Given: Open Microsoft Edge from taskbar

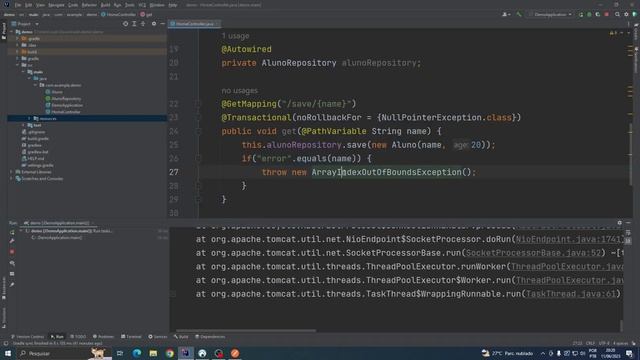Looking at the screenshot, I should pyautogui.click(x=137, y=353).
